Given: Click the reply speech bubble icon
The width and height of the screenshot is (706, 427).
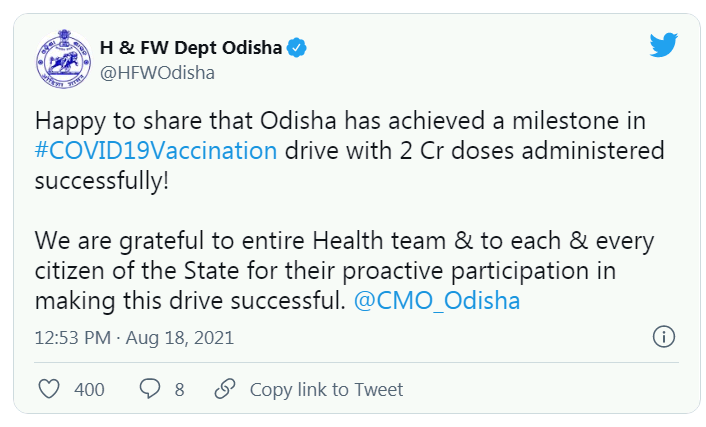Looking at the screenshot, I should click(150, 389).
